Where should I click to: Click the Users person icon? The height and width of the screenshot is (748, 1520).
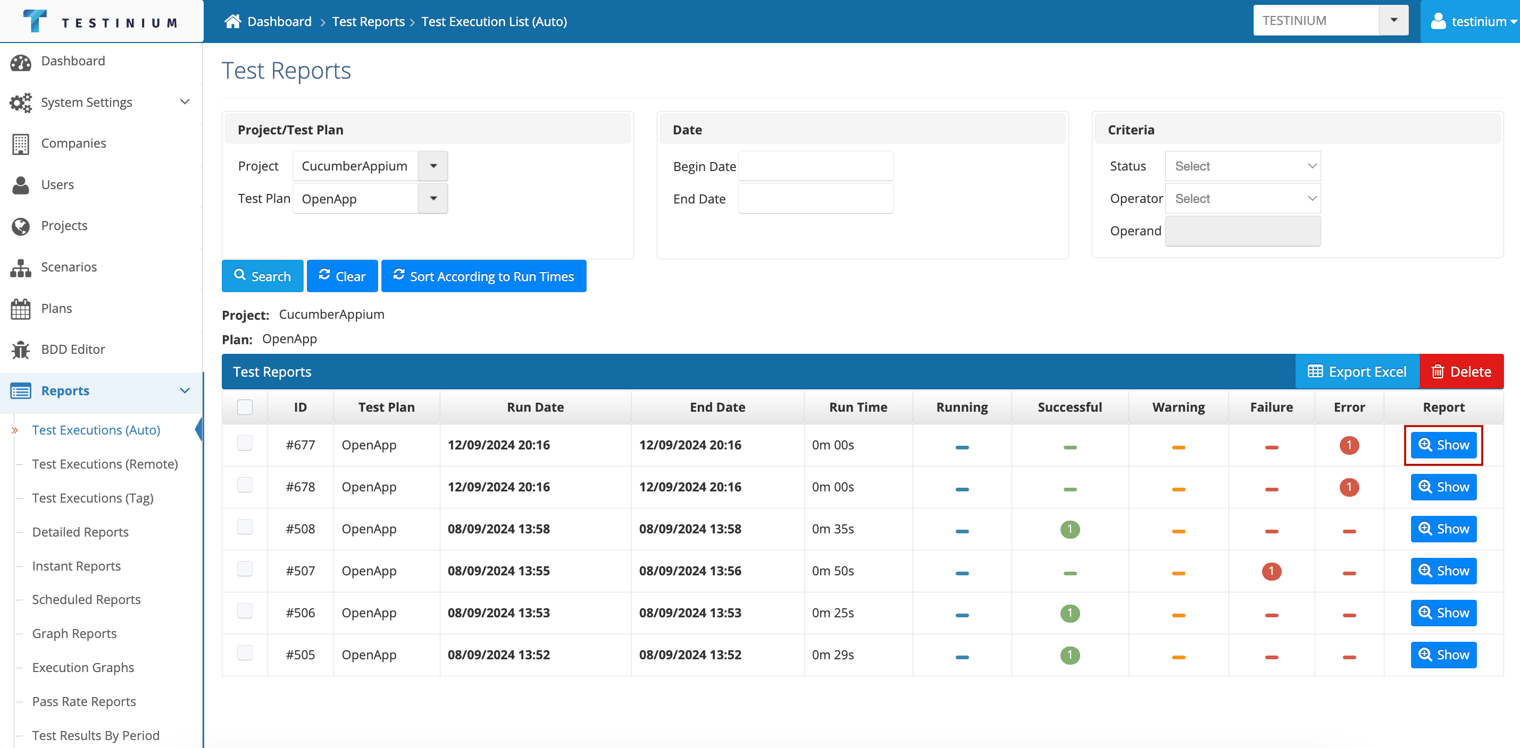[x=21, y=185]
